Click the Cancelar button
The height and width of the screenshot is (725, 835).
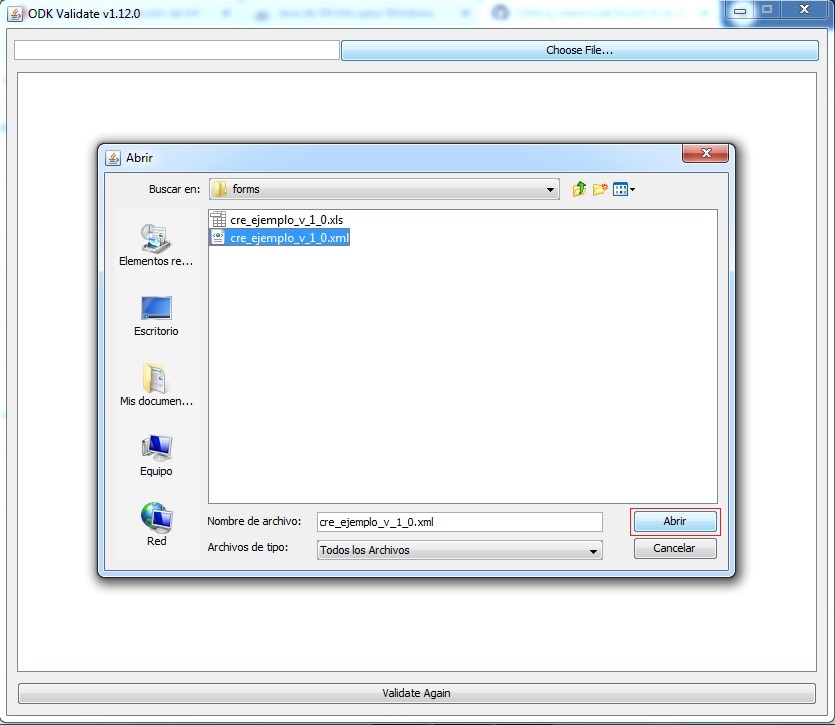[x=675, y=548]
